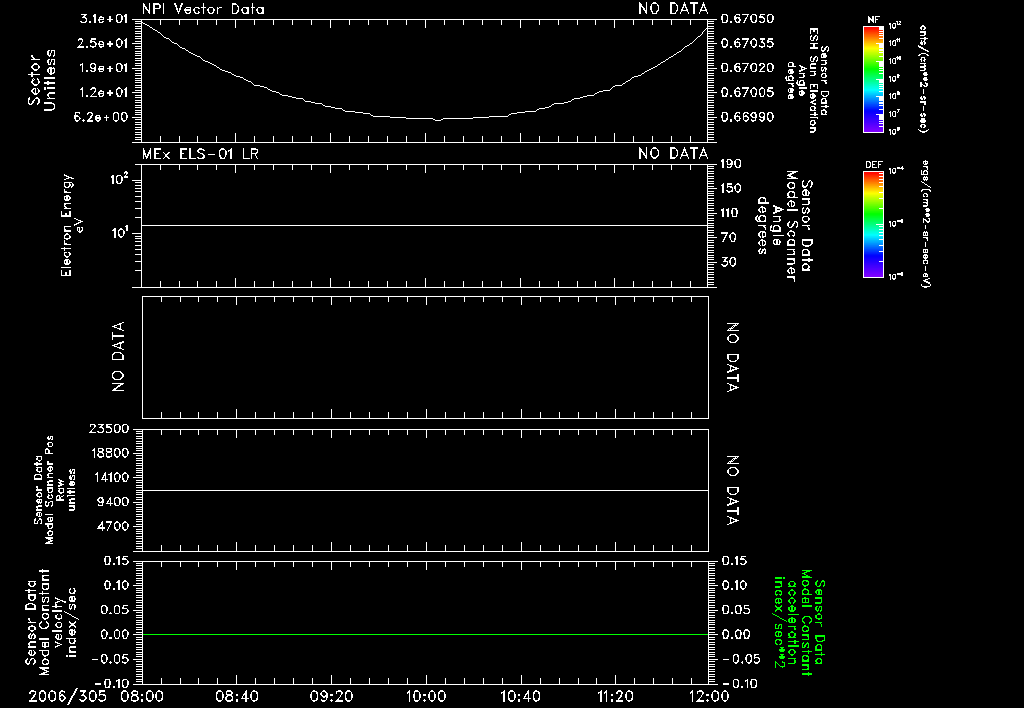Click the horizontal scanner position line in fourth panel
1024x708 pixels.
click(x=424, y=490)
